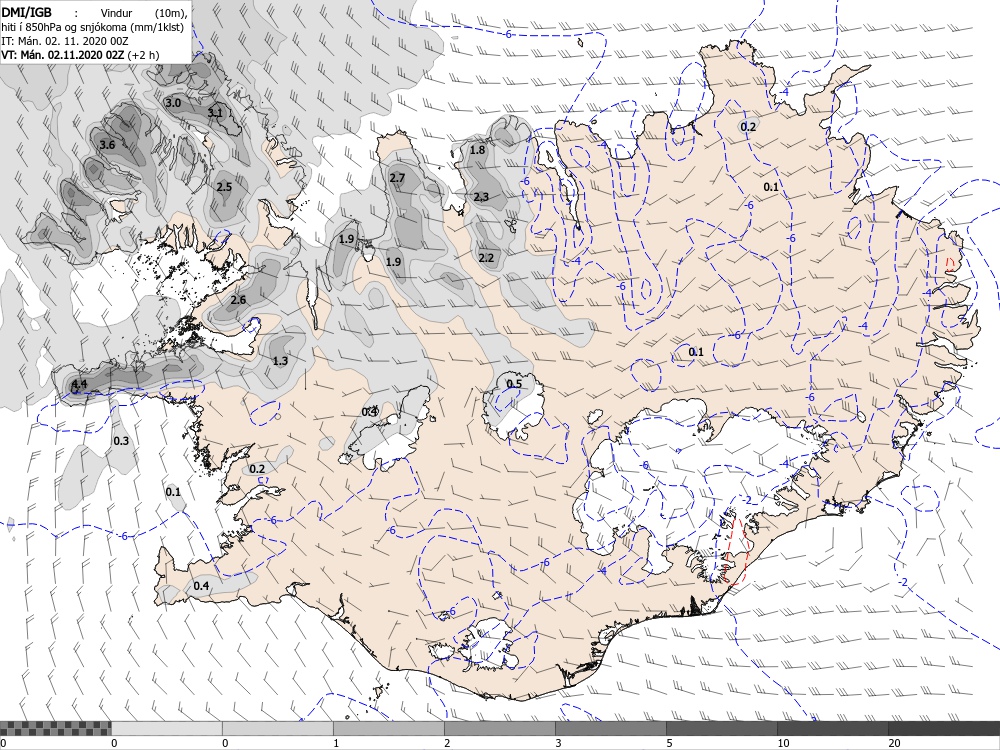Viewport: 1000px width, 750px height.
Task: Click the 3.1 snowfall value label
Action: coord(216,113)
